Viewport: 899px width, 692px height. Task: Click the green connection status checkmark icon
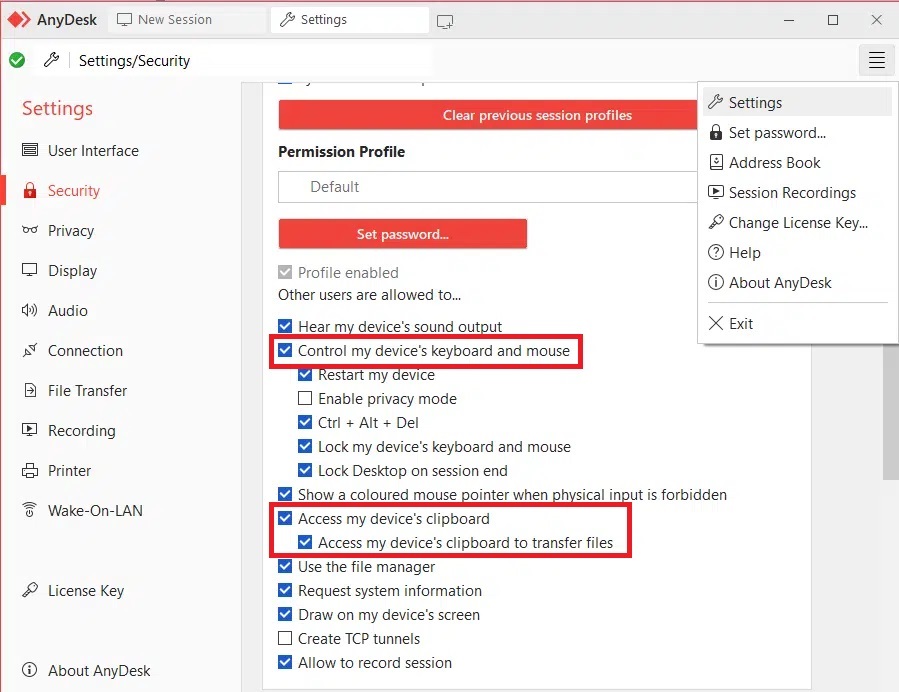coord(17,60)
